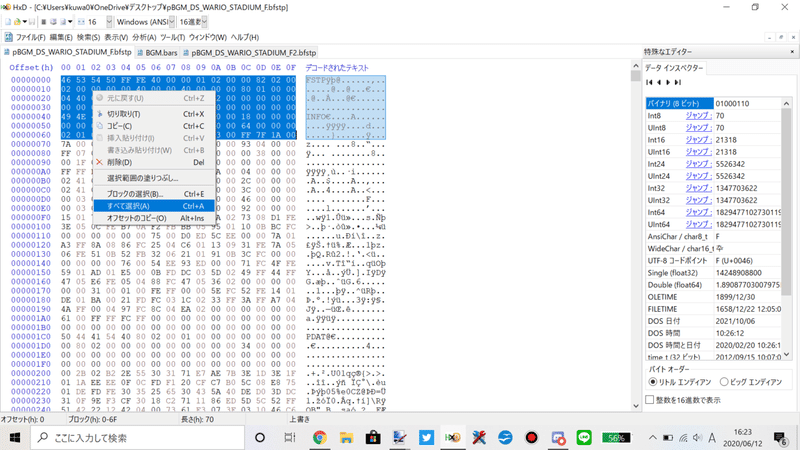Choose 削除(D) in the context menu

pos(154,162)
